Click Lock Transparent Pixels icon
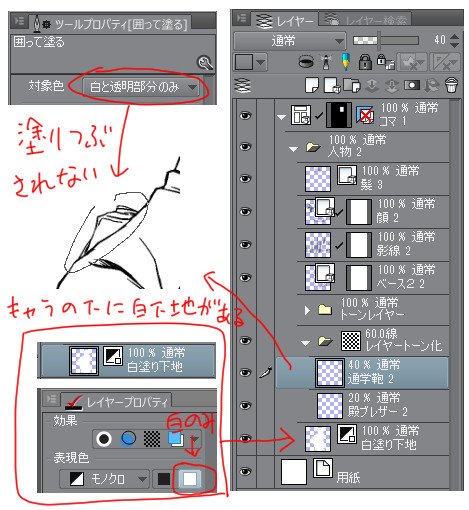This screenshot has width=469, height=510. coord(385,62)
